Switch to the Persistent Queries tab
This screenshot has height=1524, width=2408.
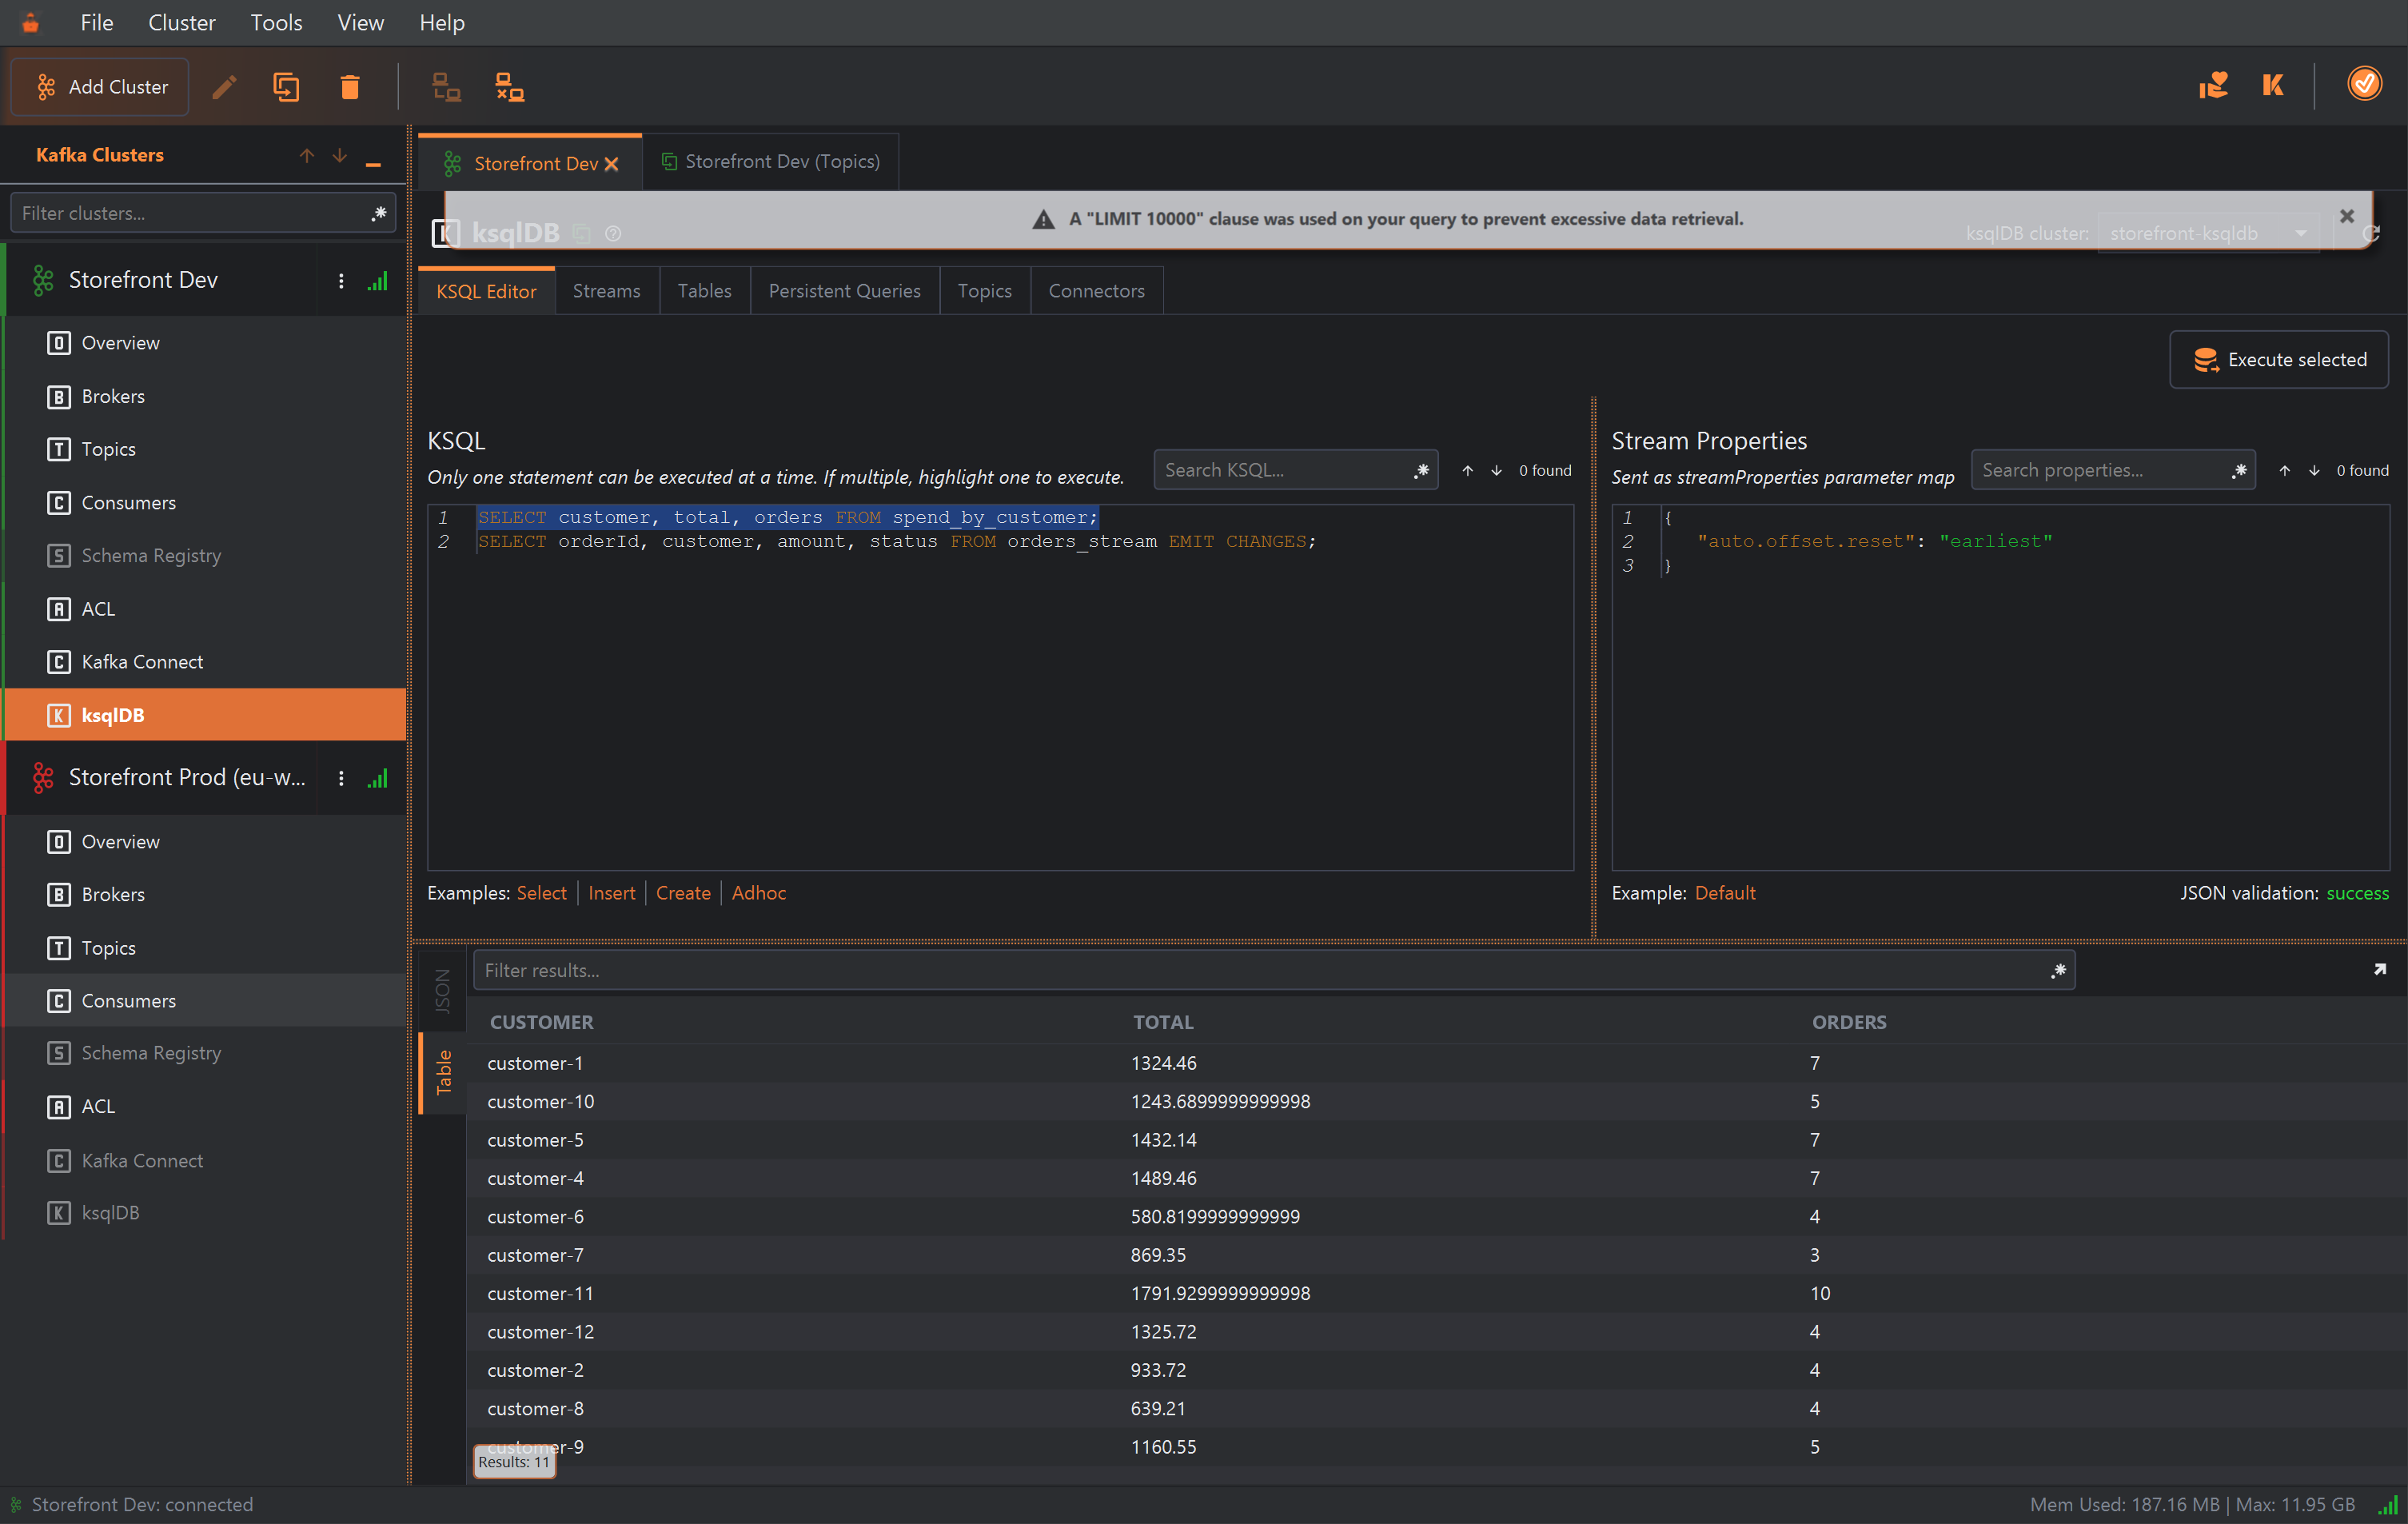pyautogui.click(x=844, y=291)
